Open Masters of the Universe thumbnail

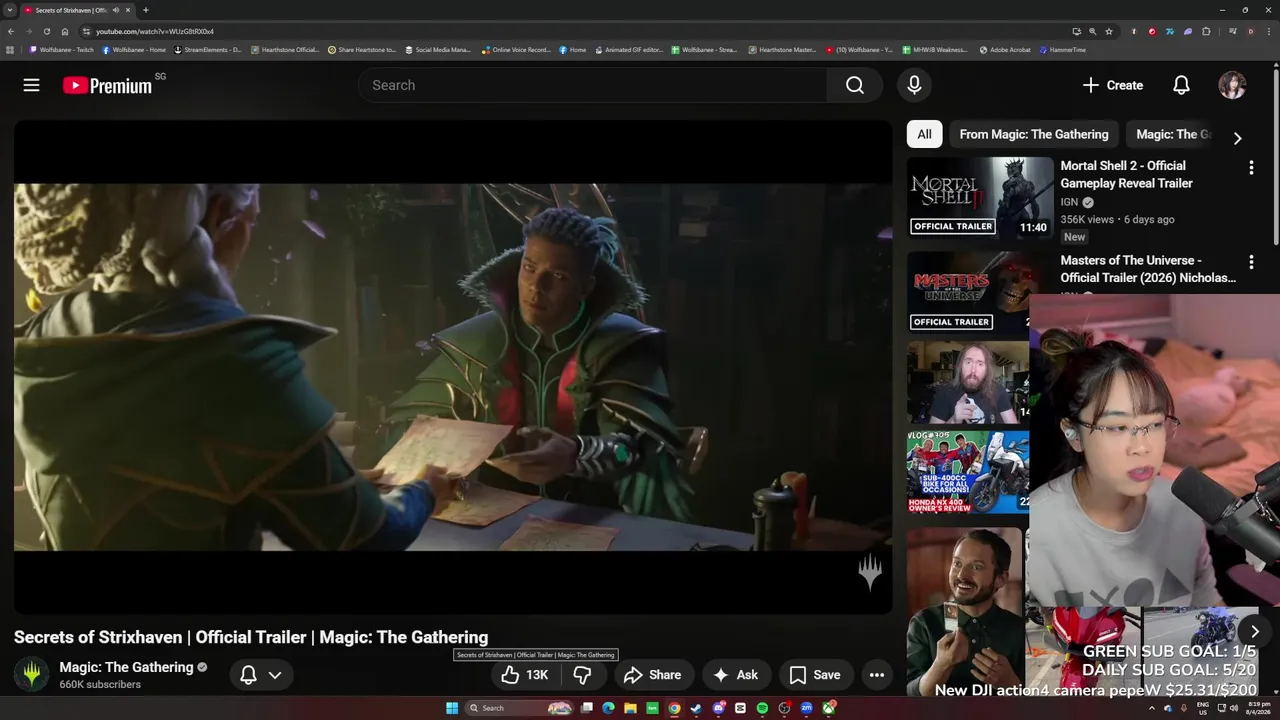(x=968, y=292)
